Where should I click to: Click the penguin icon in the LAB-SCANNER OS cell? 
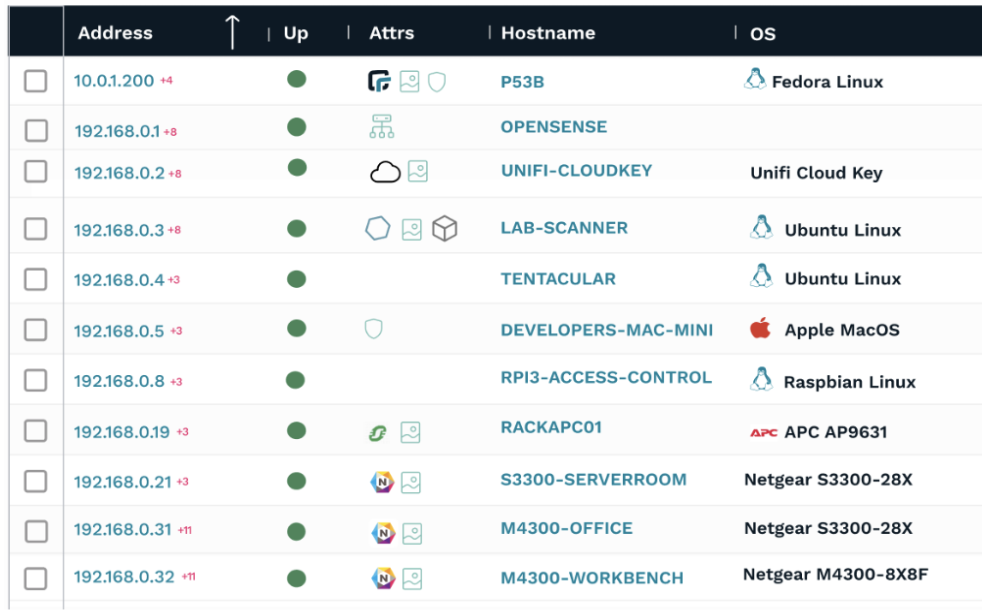(x=762, y=227)
